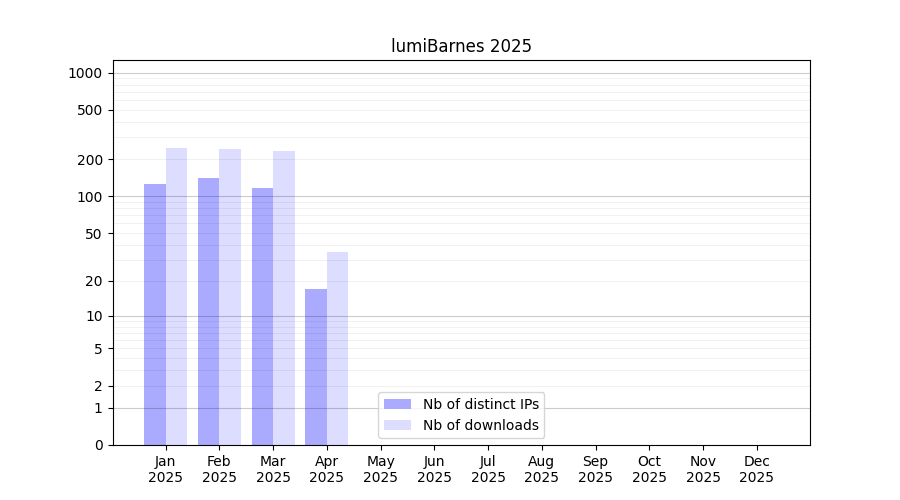Click the 'May 2025' x-axis label

[380, 469]
